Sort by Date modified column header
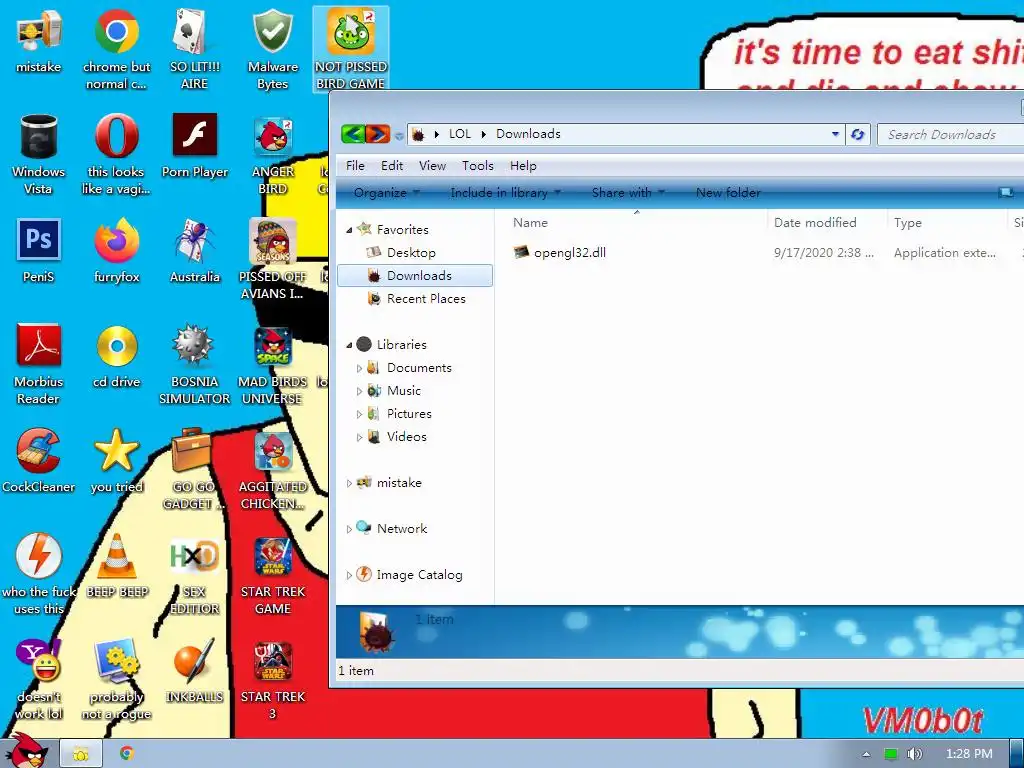 tap(827, 223)
